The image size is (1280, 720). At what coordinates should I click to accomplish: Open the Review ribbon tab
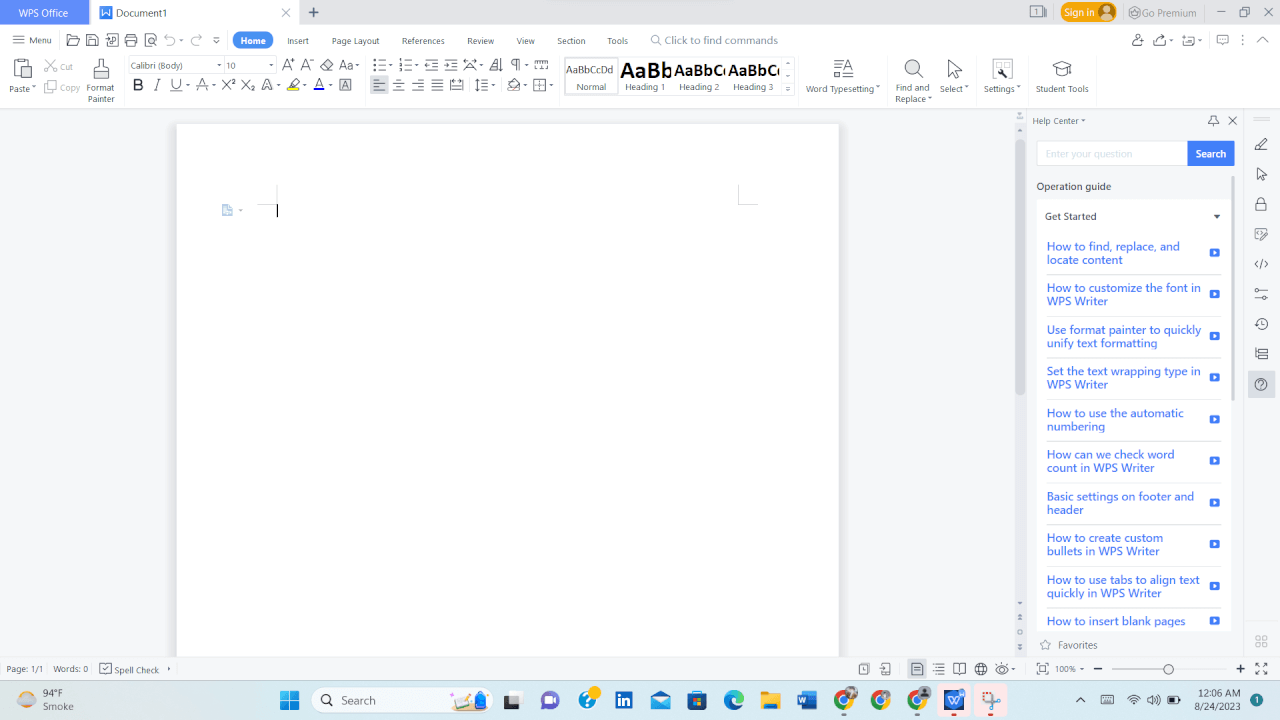coord(480,40)
